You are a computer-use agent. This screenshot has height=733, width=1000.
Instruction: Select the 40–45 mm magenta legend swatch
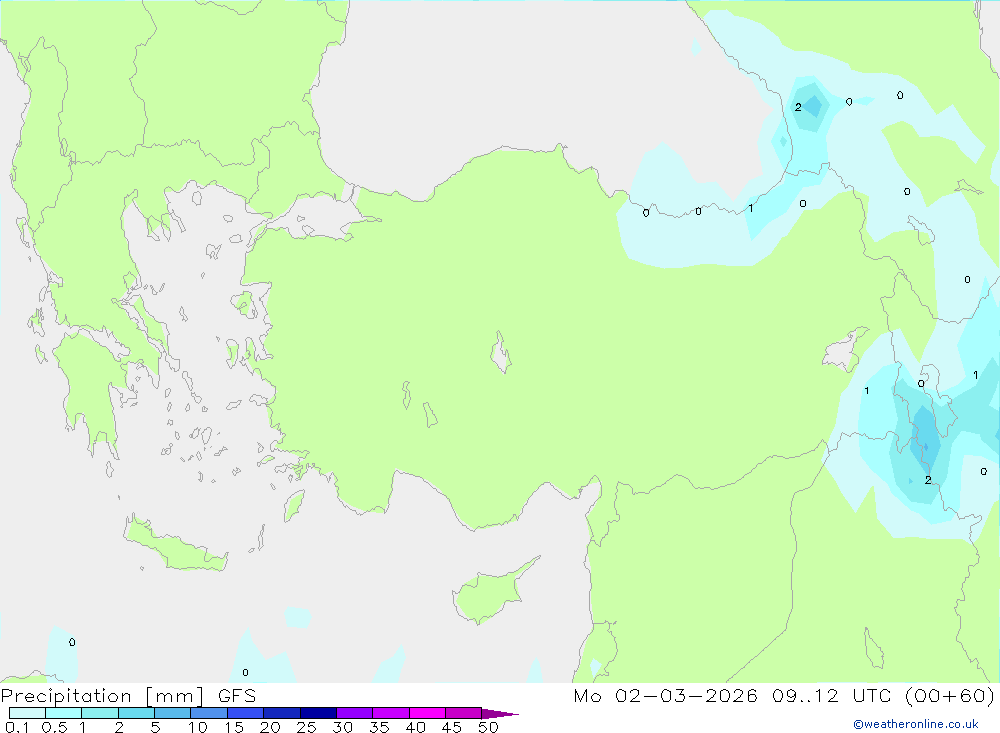pos(427,713)
